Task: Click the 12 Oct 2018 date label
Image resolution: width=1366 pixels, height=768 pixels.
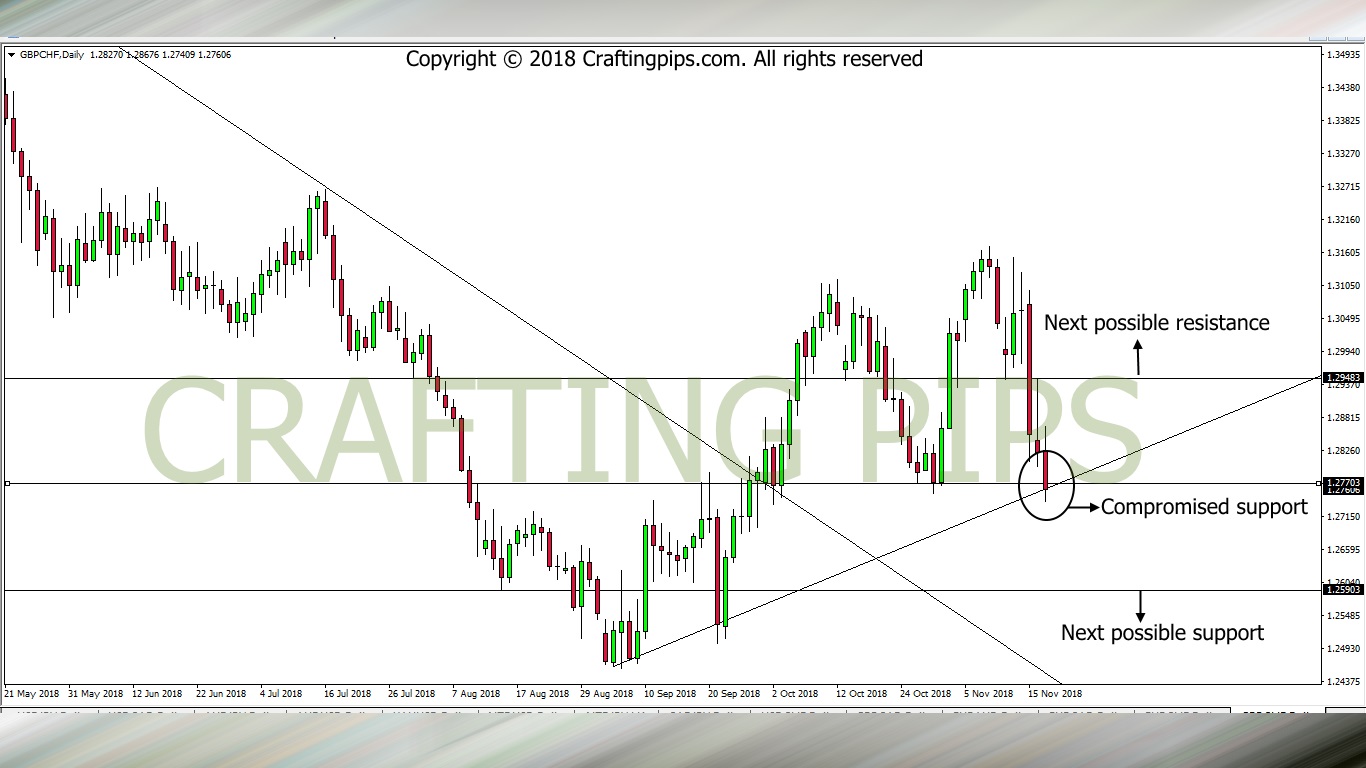Action: click(x=862, y=693)
